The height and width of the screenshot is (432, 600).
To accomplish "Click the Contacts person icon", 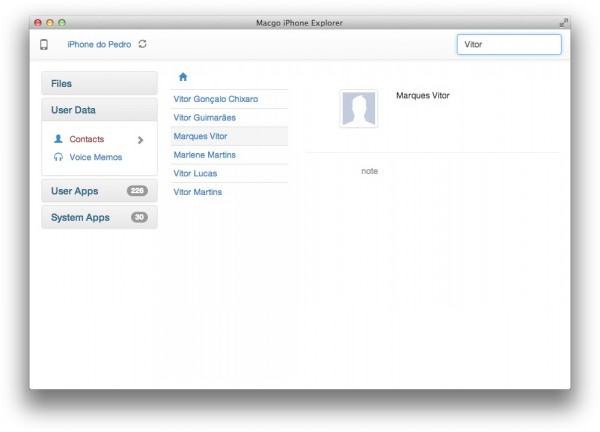I will click(58, 139).
